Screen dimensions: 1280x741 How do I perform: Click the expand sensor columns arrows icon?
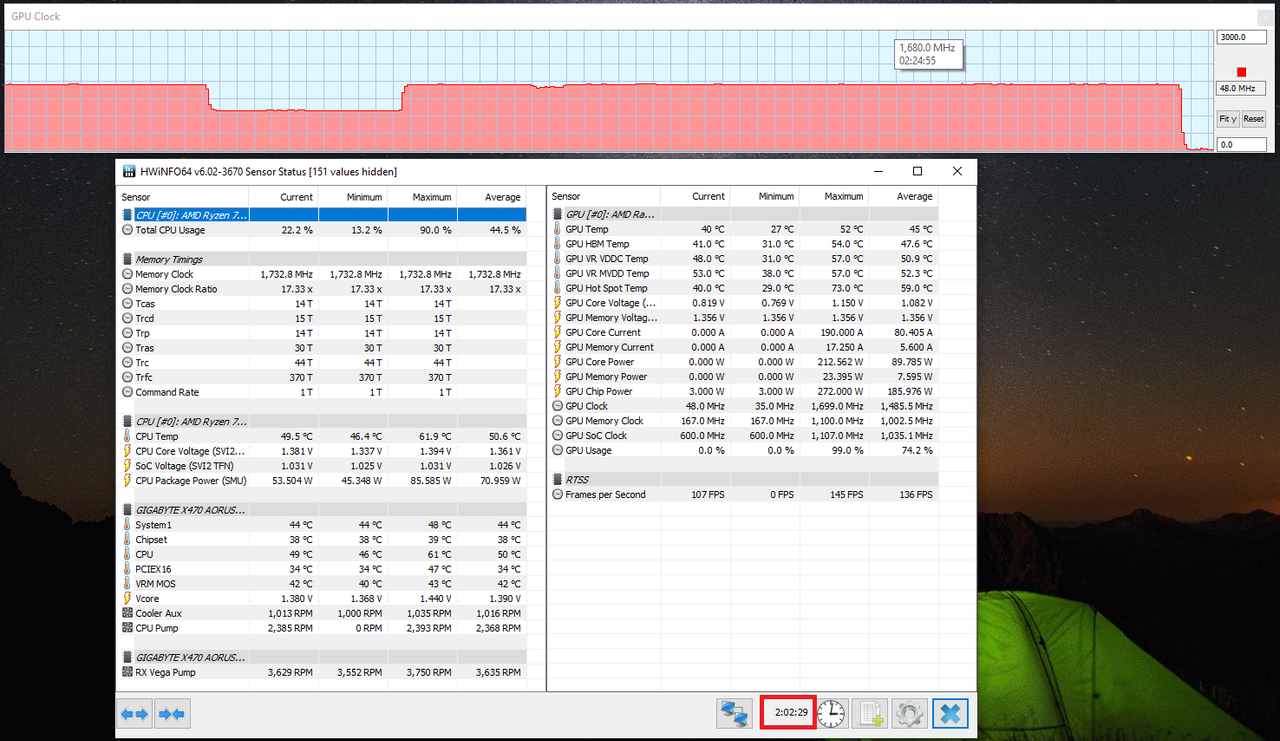point(134,714)
